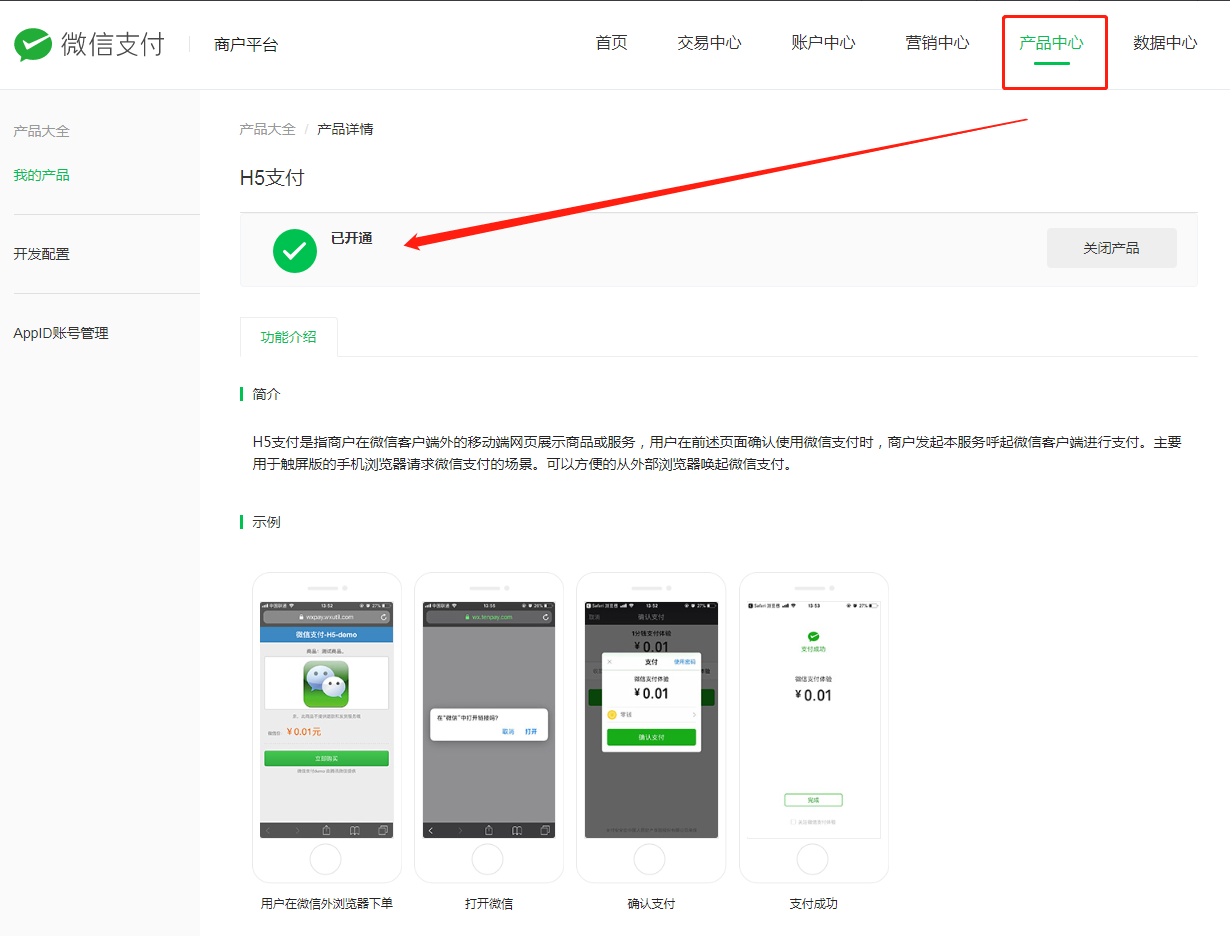Screen dimensions: 1230x936
Task: Click the 产品详情 breadcrumb text
Action: 345,129
